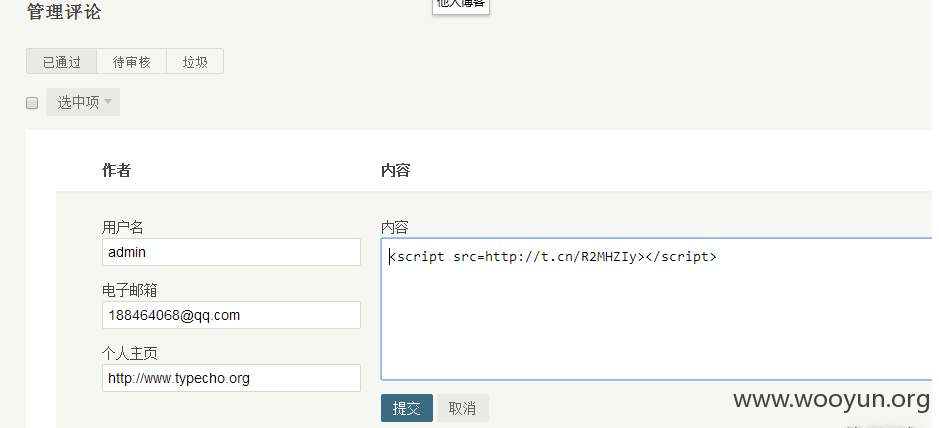Select the 作者 column header
Viewport: 939px width, 428px height.
(116, 171)
